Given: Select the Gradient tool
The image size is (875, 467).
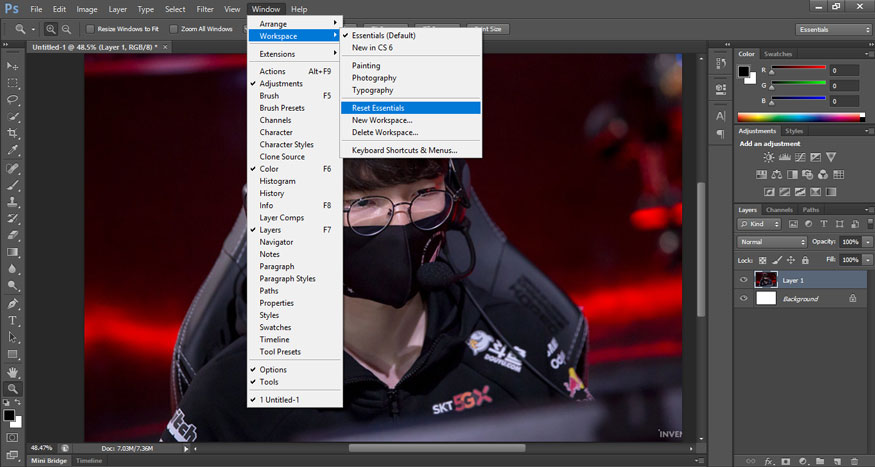Looking at the screenshot, I should (12, 252).
